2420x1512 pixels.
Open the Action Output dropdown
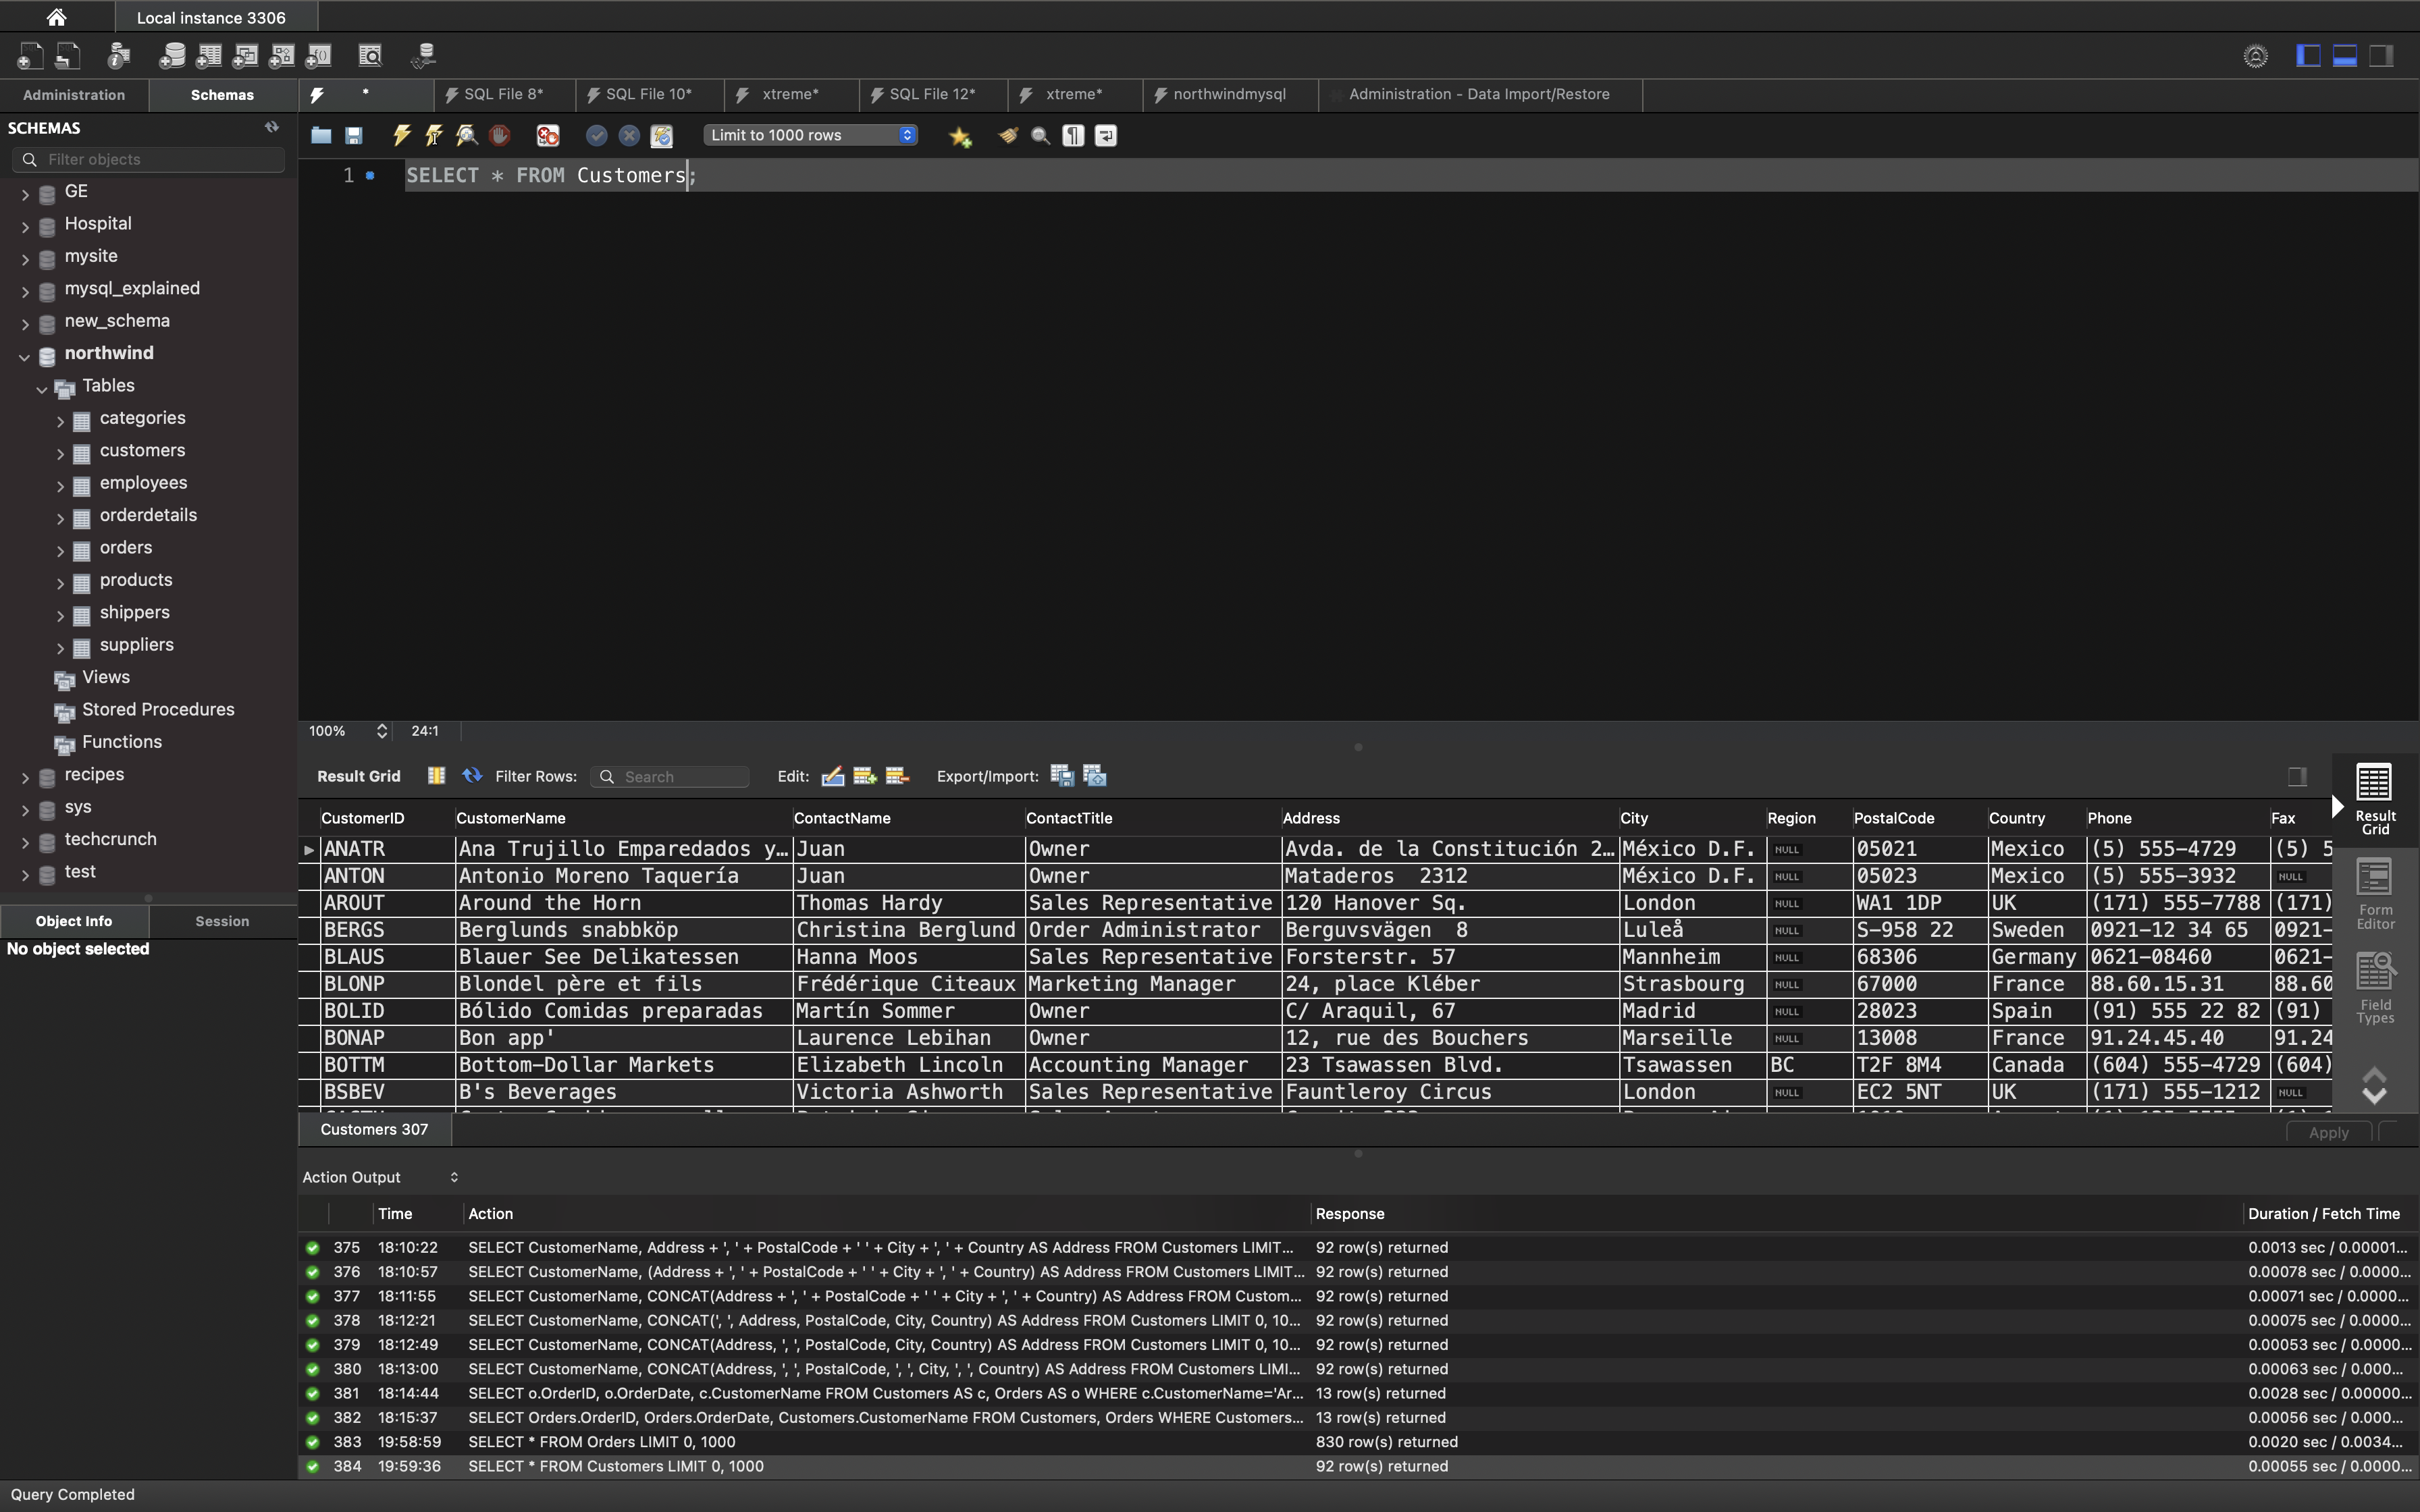pos(380,1177)
